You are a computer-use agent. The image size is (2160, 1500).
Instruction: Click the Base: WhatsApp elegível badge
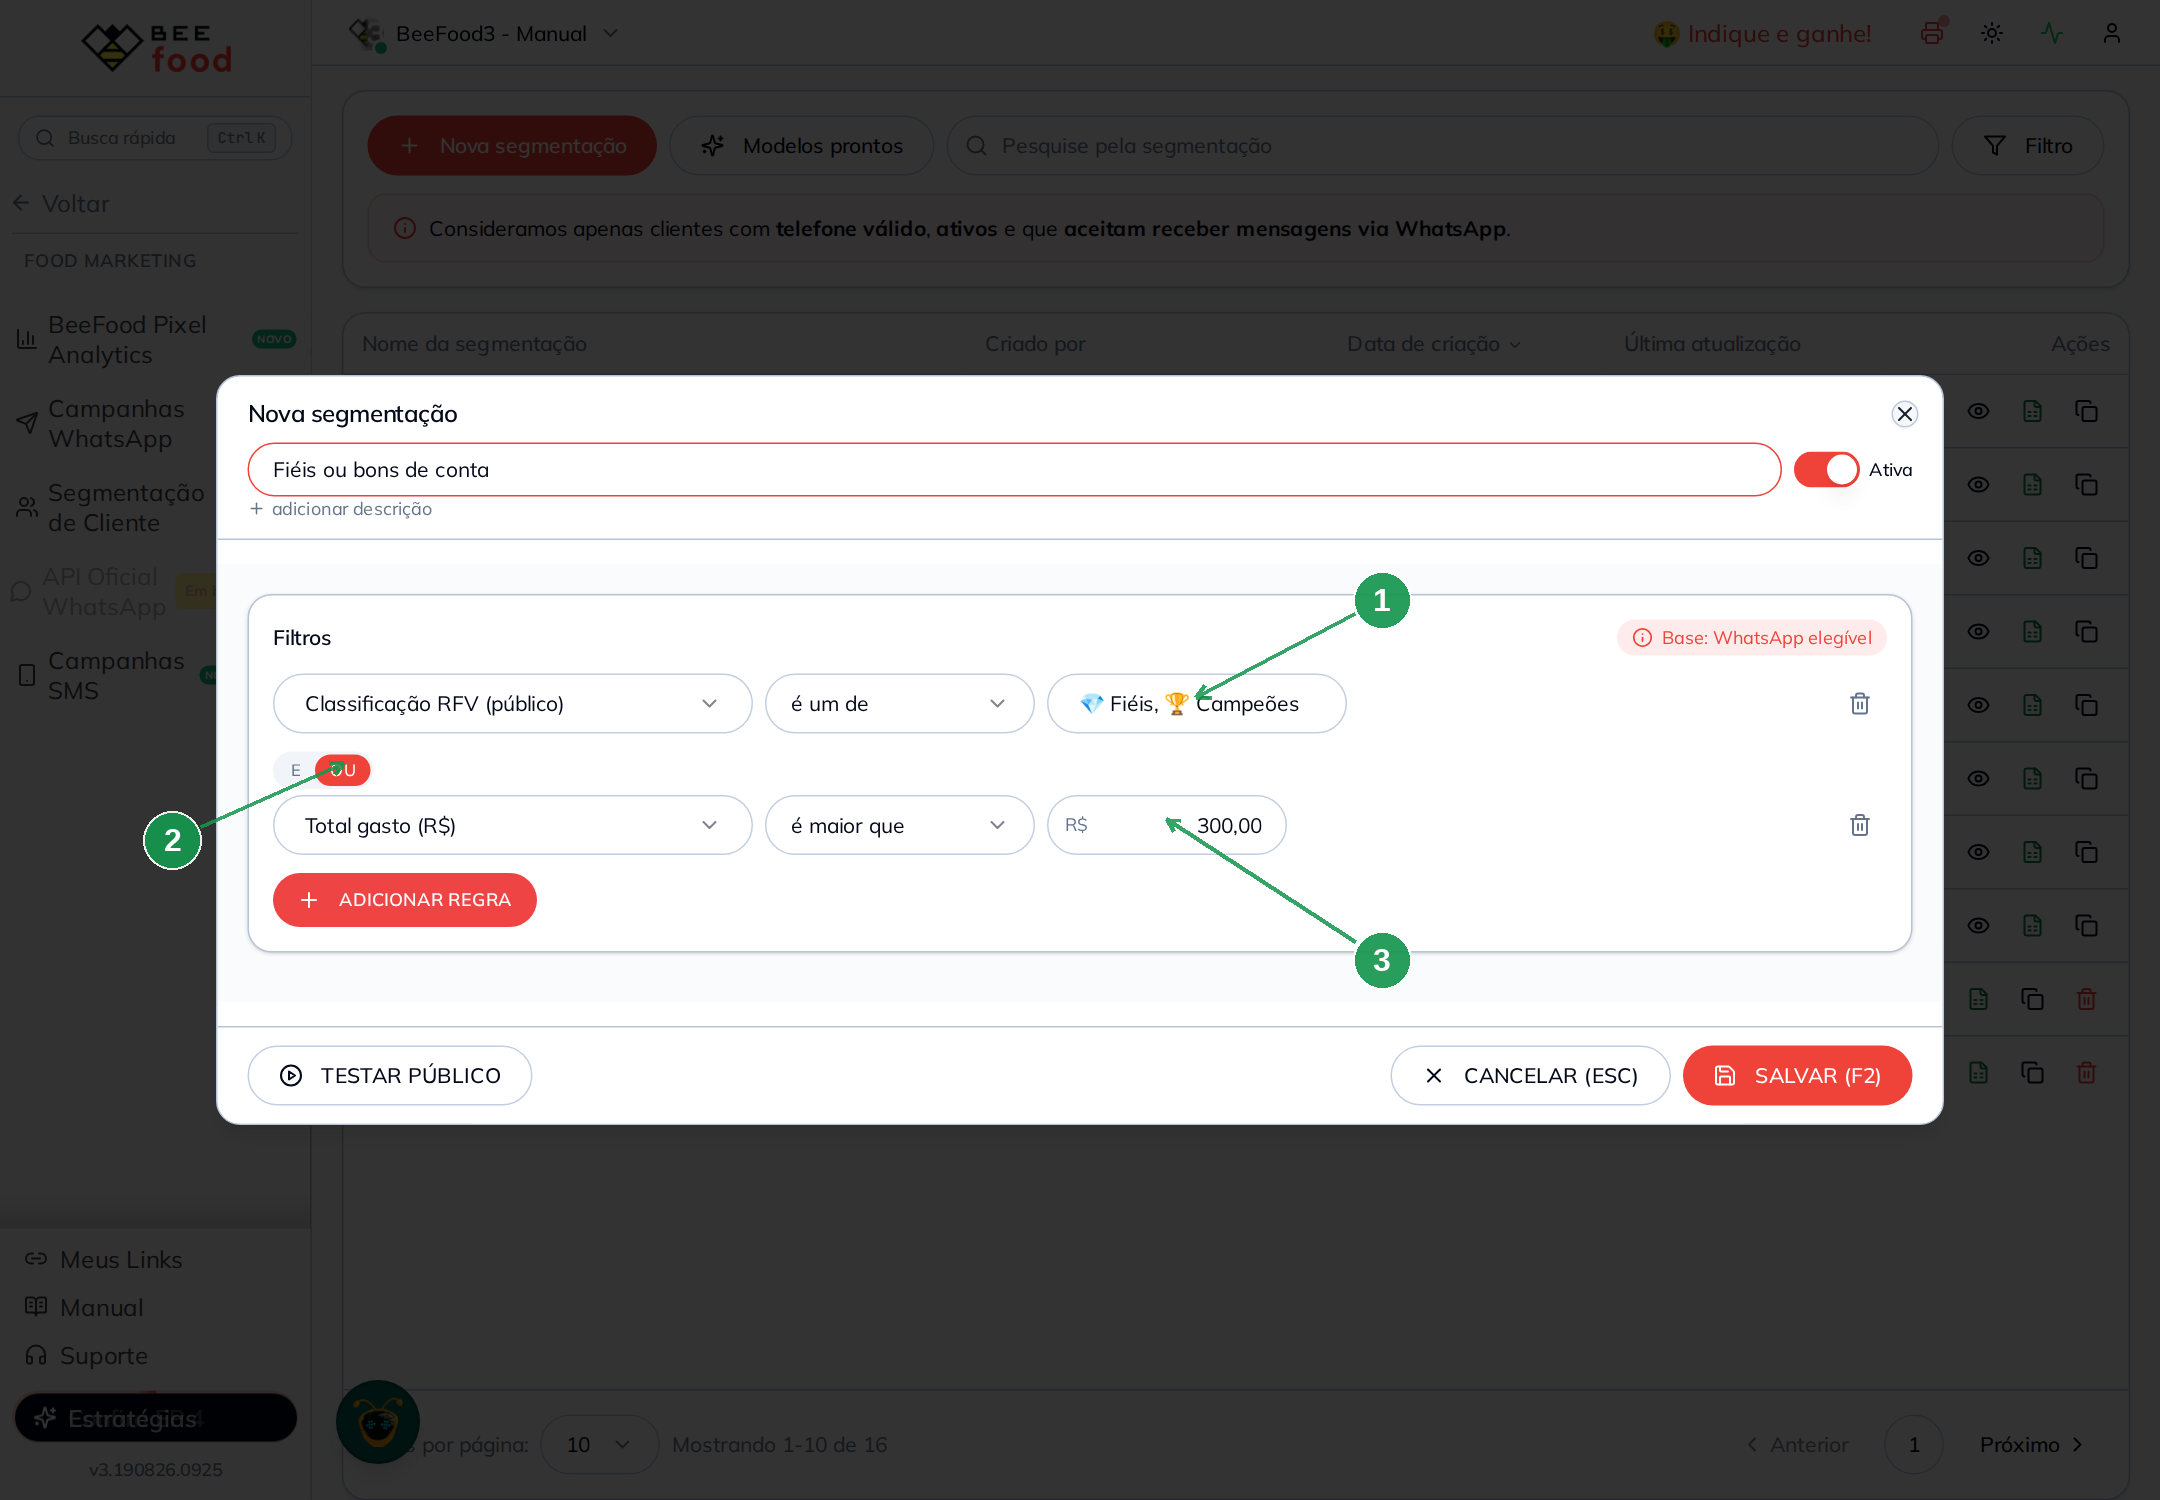click(1752, 638)
